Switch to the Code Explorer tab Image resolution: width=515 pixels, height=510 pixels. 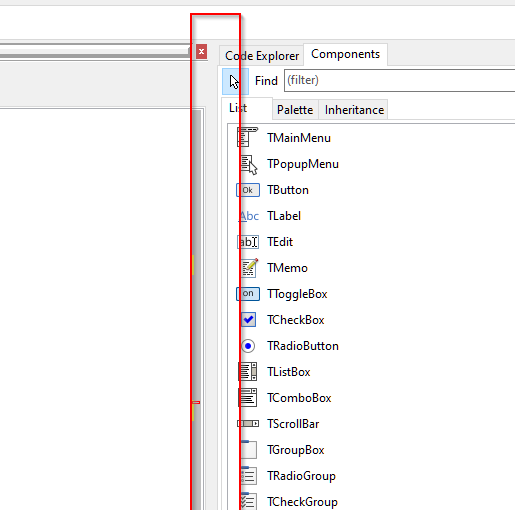tap(262, 56)
